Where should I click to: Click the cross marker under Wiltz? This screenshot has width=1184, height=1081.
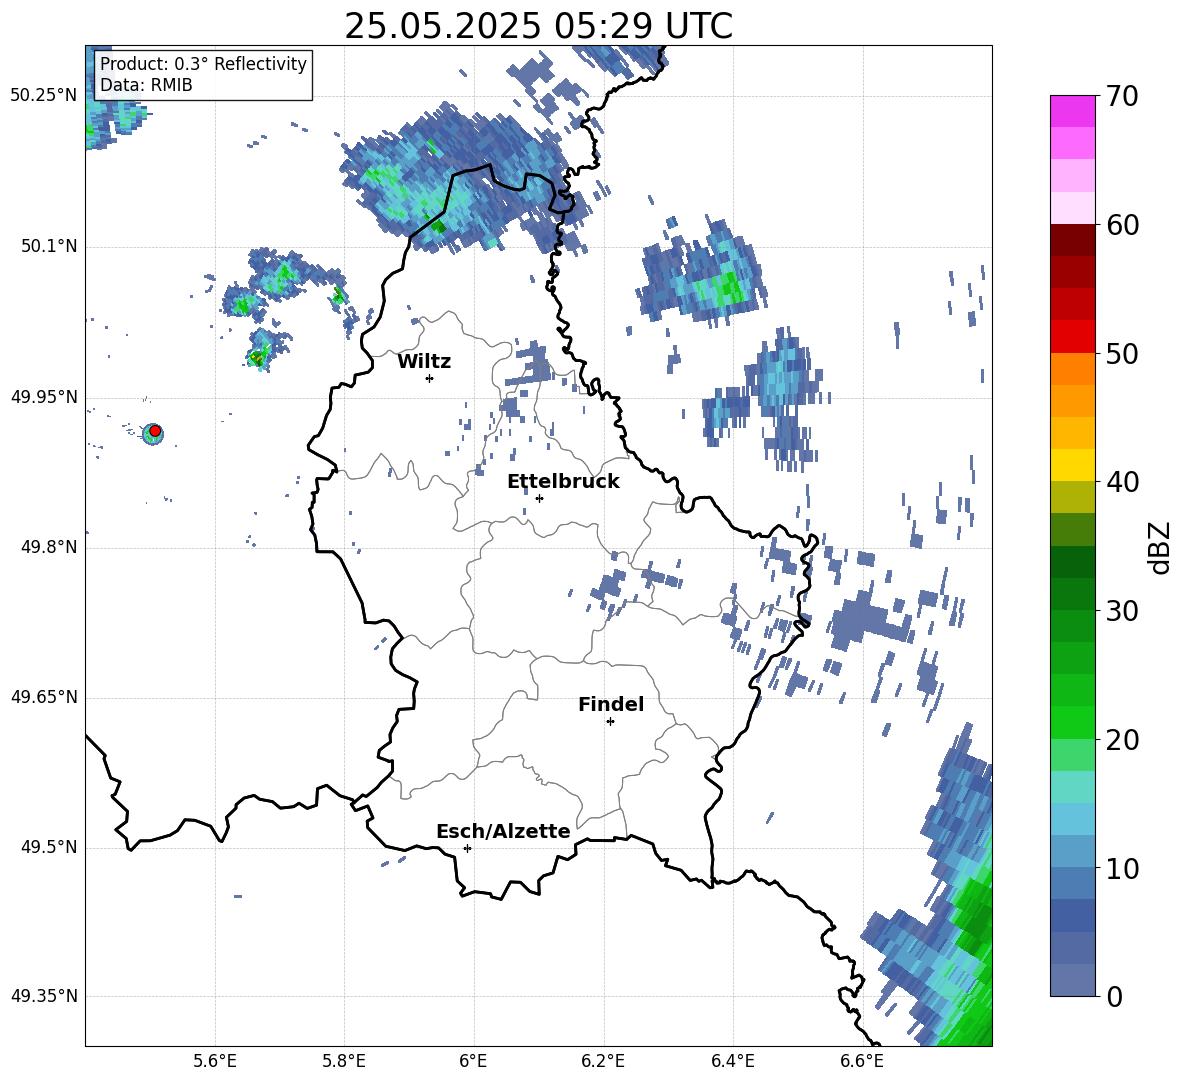430,378
